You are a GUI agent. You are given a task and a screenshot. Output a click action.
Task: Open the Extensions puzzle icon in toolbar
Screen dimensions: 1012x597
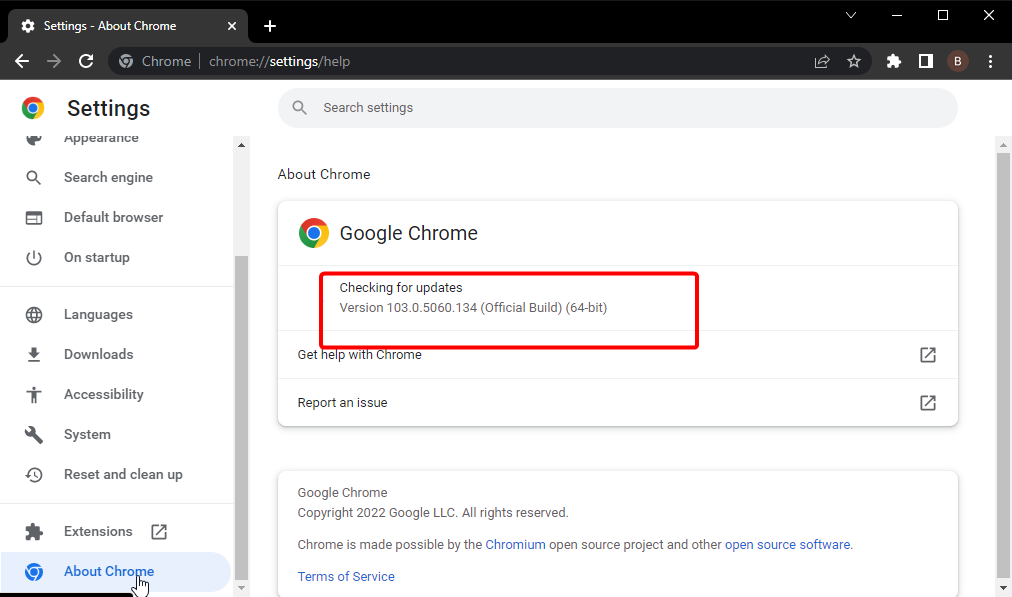[x=893, y=61]
